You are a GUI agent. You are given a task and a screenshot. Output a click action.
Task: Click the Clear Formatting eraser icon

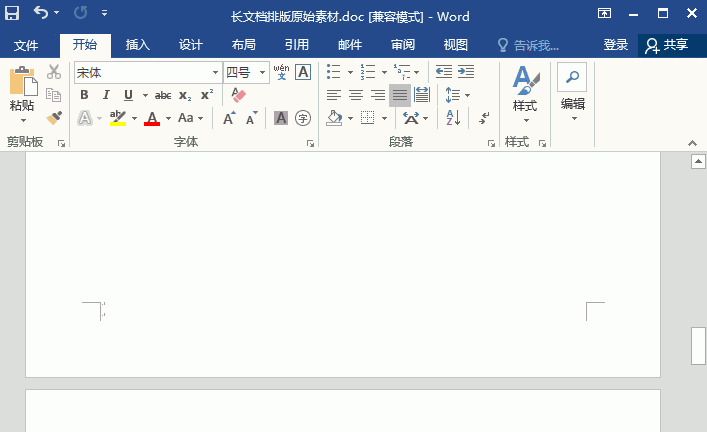pyautogui.click(x=238, y=95)
